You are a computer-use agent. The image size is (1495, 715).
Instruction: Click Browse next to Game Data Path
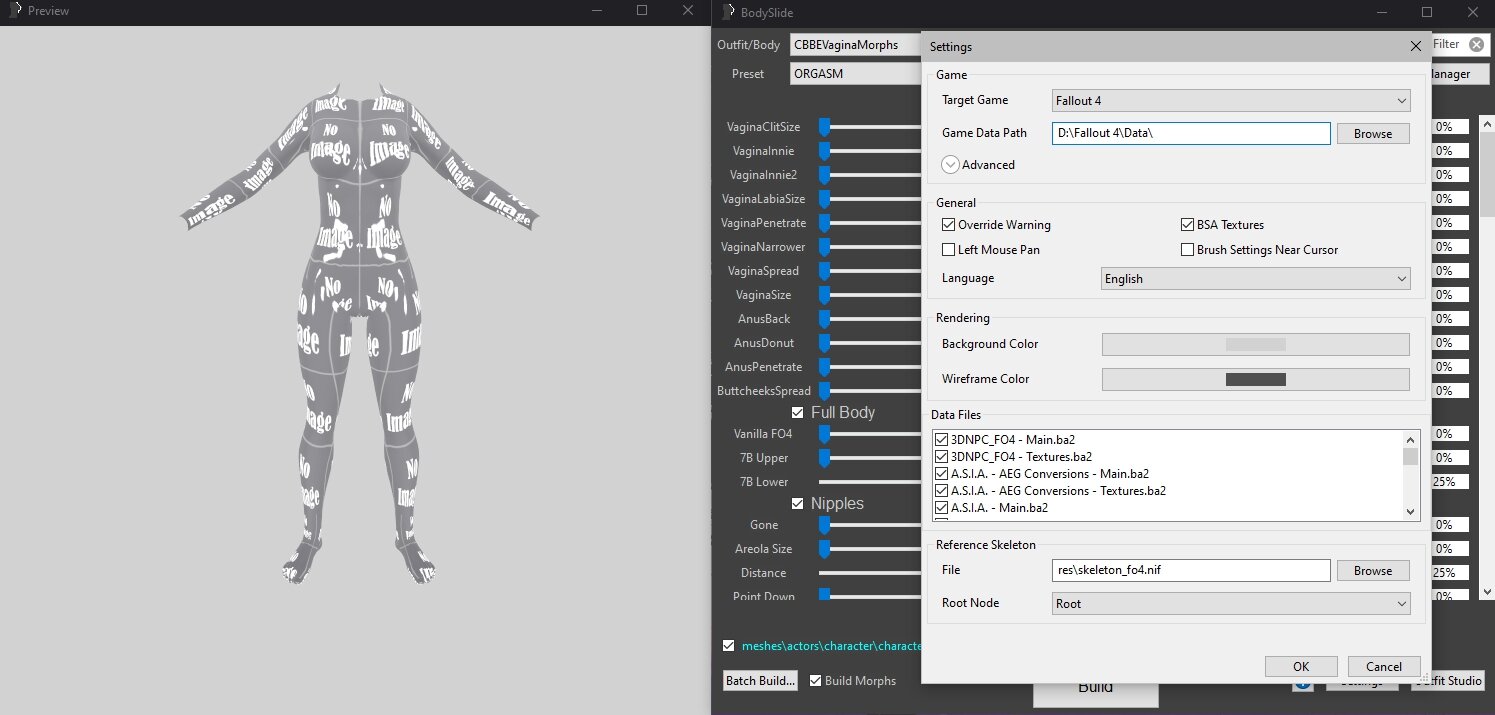[x=1372, y=134]
